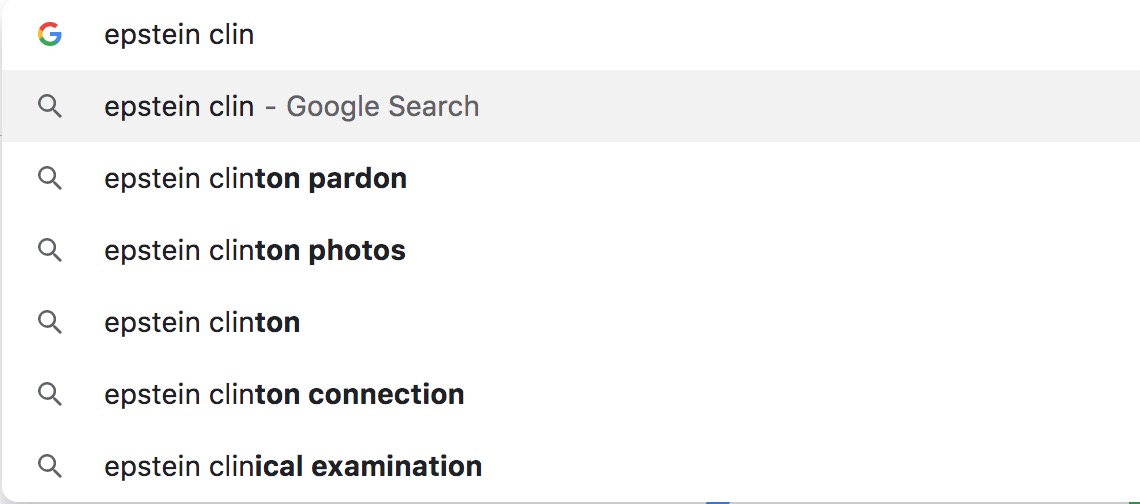The image size is (1140, 504).
Task: Click magnifier icon beside 'epstein clin - Google Search'
Action: 49,106
